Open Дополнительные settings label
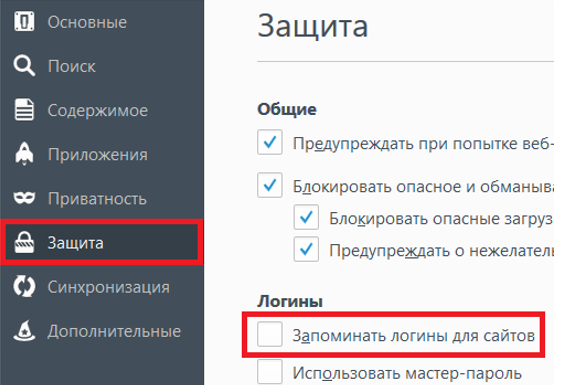The image size is (561, 385). pos(114,331)
